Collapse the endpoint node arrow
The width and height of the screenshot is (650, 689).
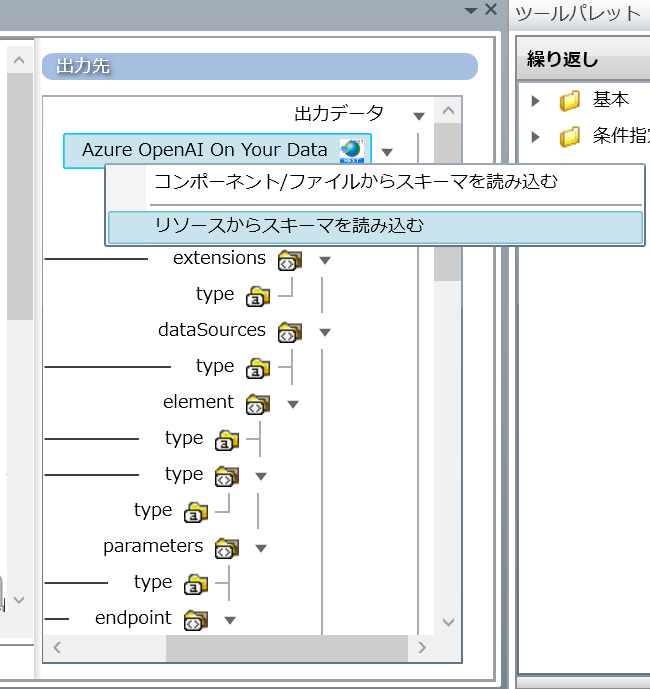(x=230, y=620)
